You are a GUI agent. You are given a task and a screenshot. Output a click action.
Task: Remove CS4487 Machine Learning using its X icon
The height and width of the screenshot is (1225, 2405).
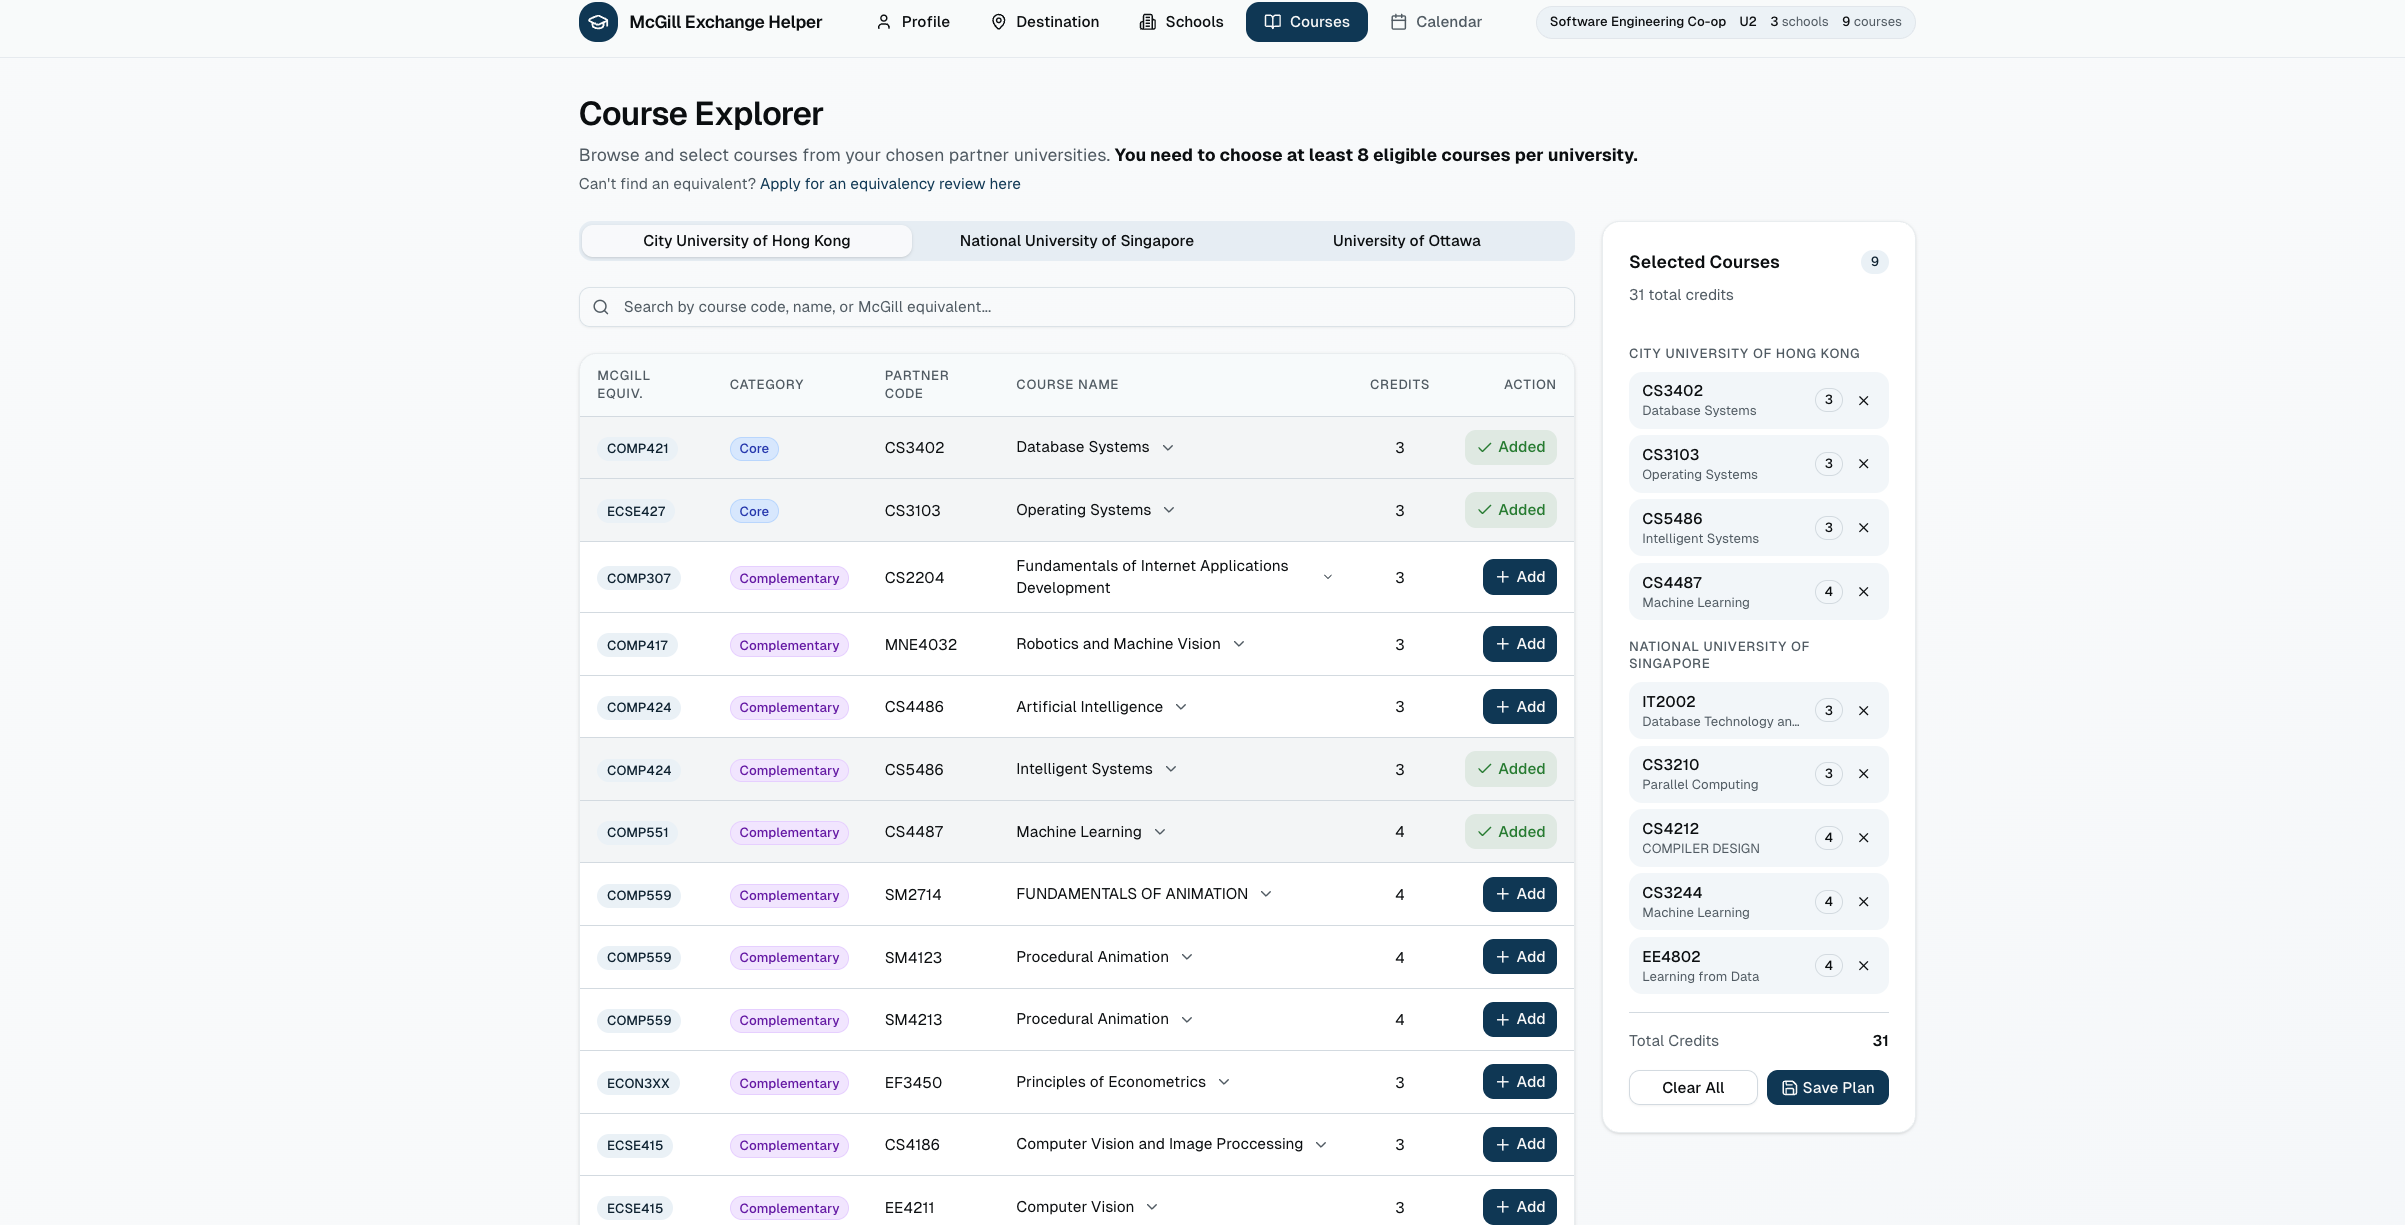1863,592
